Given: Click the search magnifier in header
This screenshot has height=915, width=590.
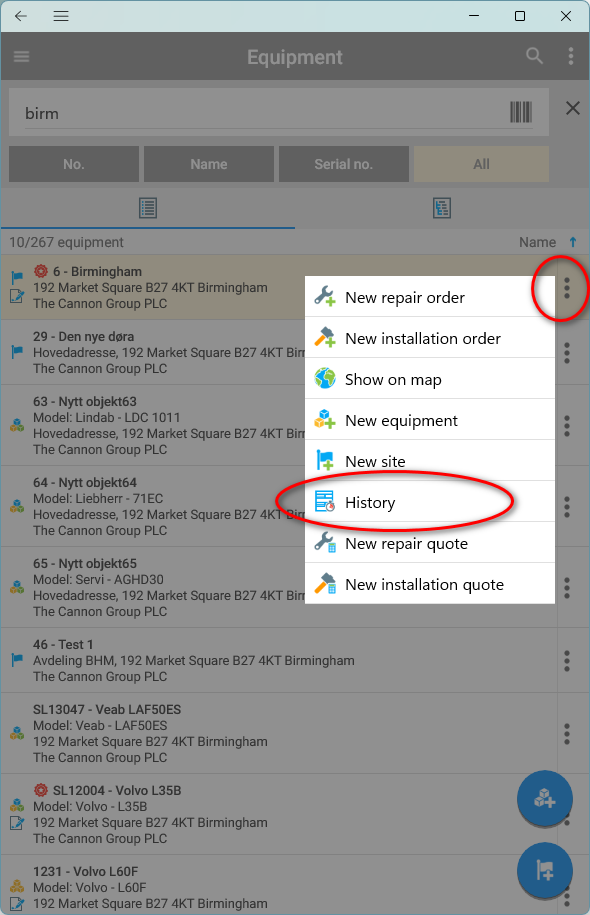Looking at the screenshot, I should coord(534,56).
